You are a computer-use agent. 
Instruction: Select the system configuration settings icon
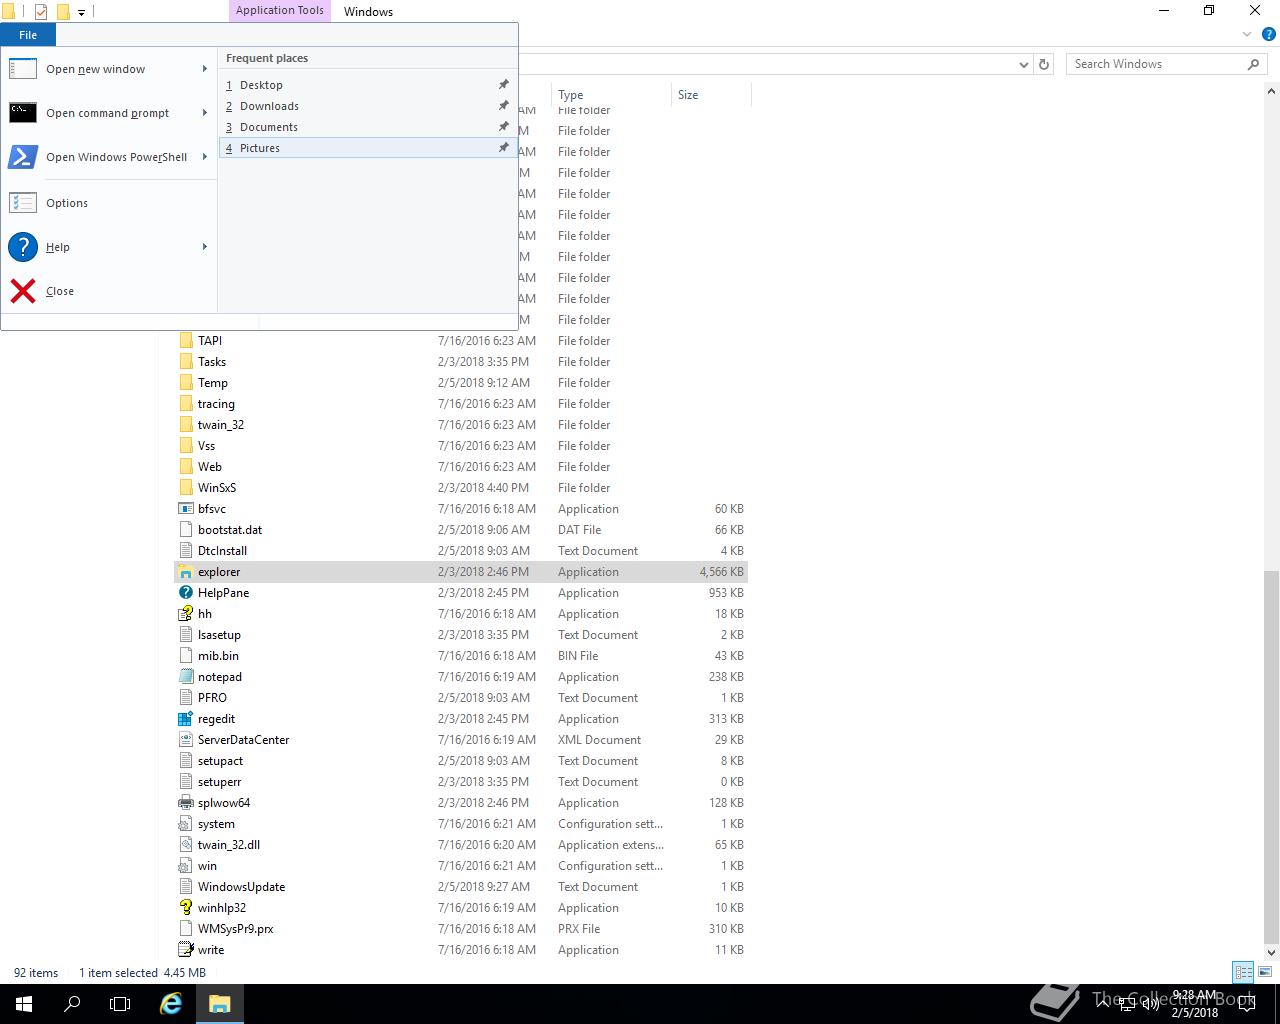pos(185,824)
